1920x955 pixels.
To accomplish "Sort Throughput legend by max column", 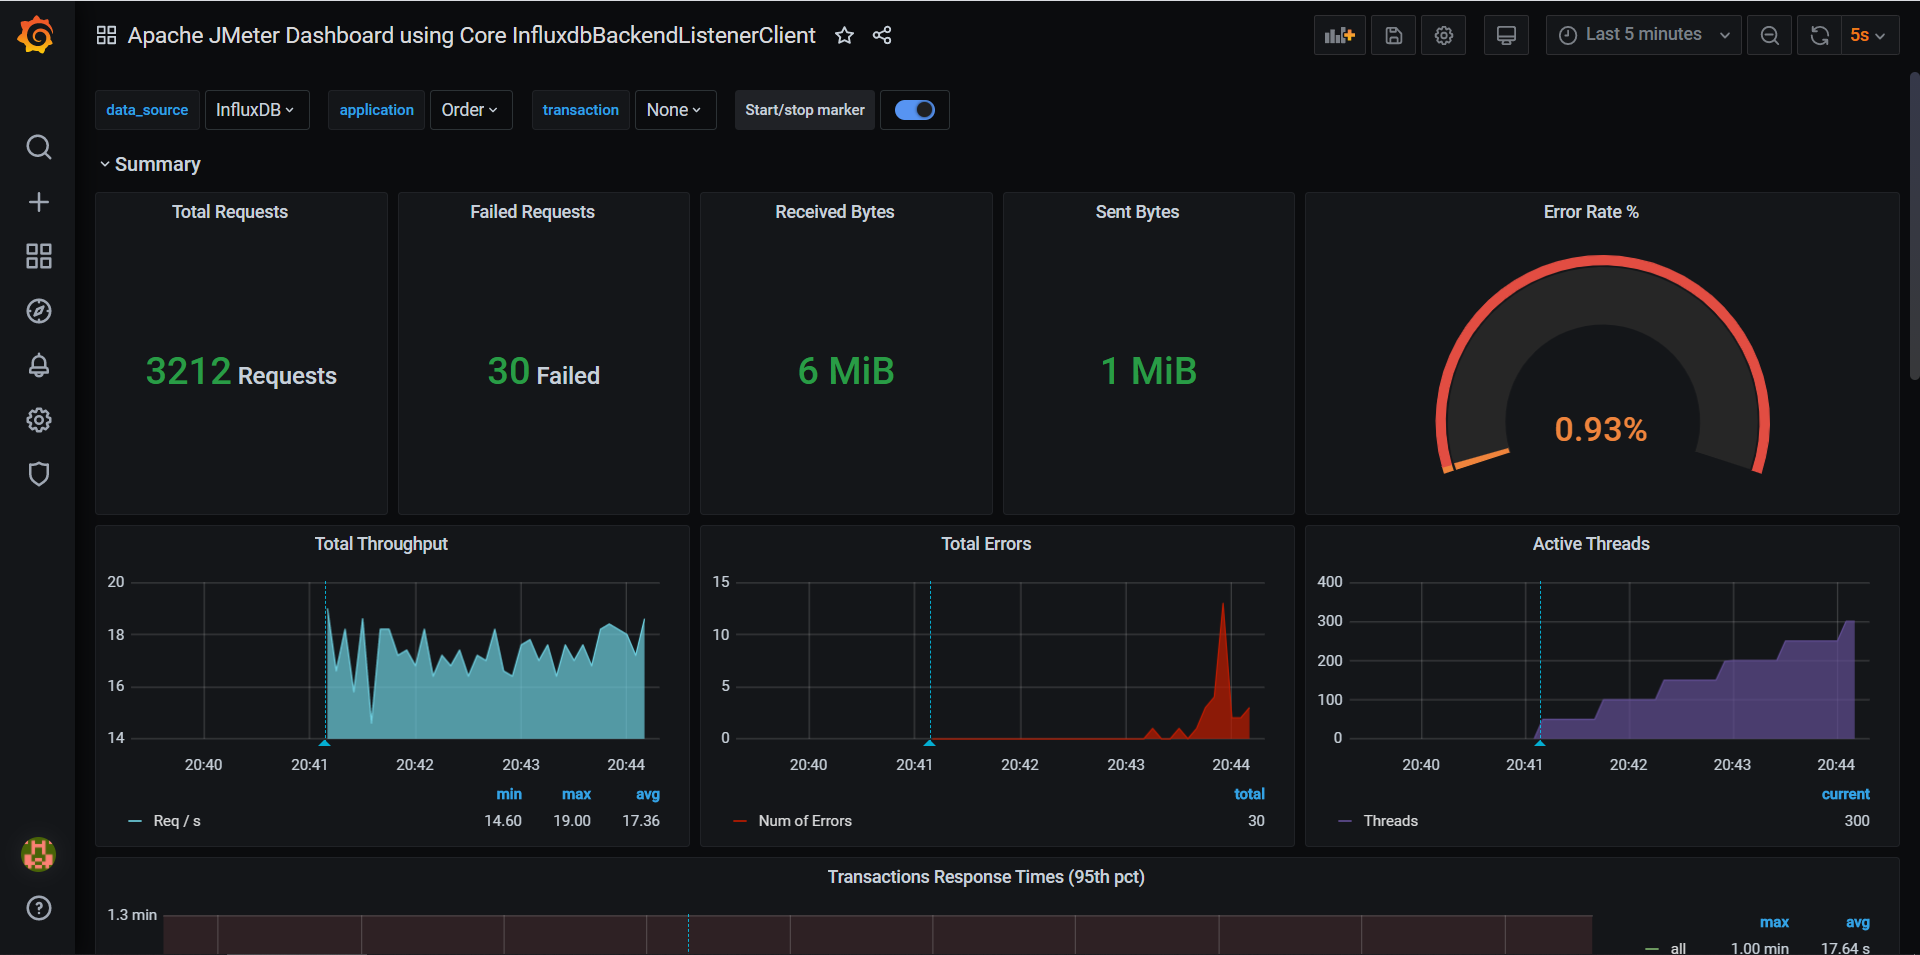I will (x=576, y=794).
